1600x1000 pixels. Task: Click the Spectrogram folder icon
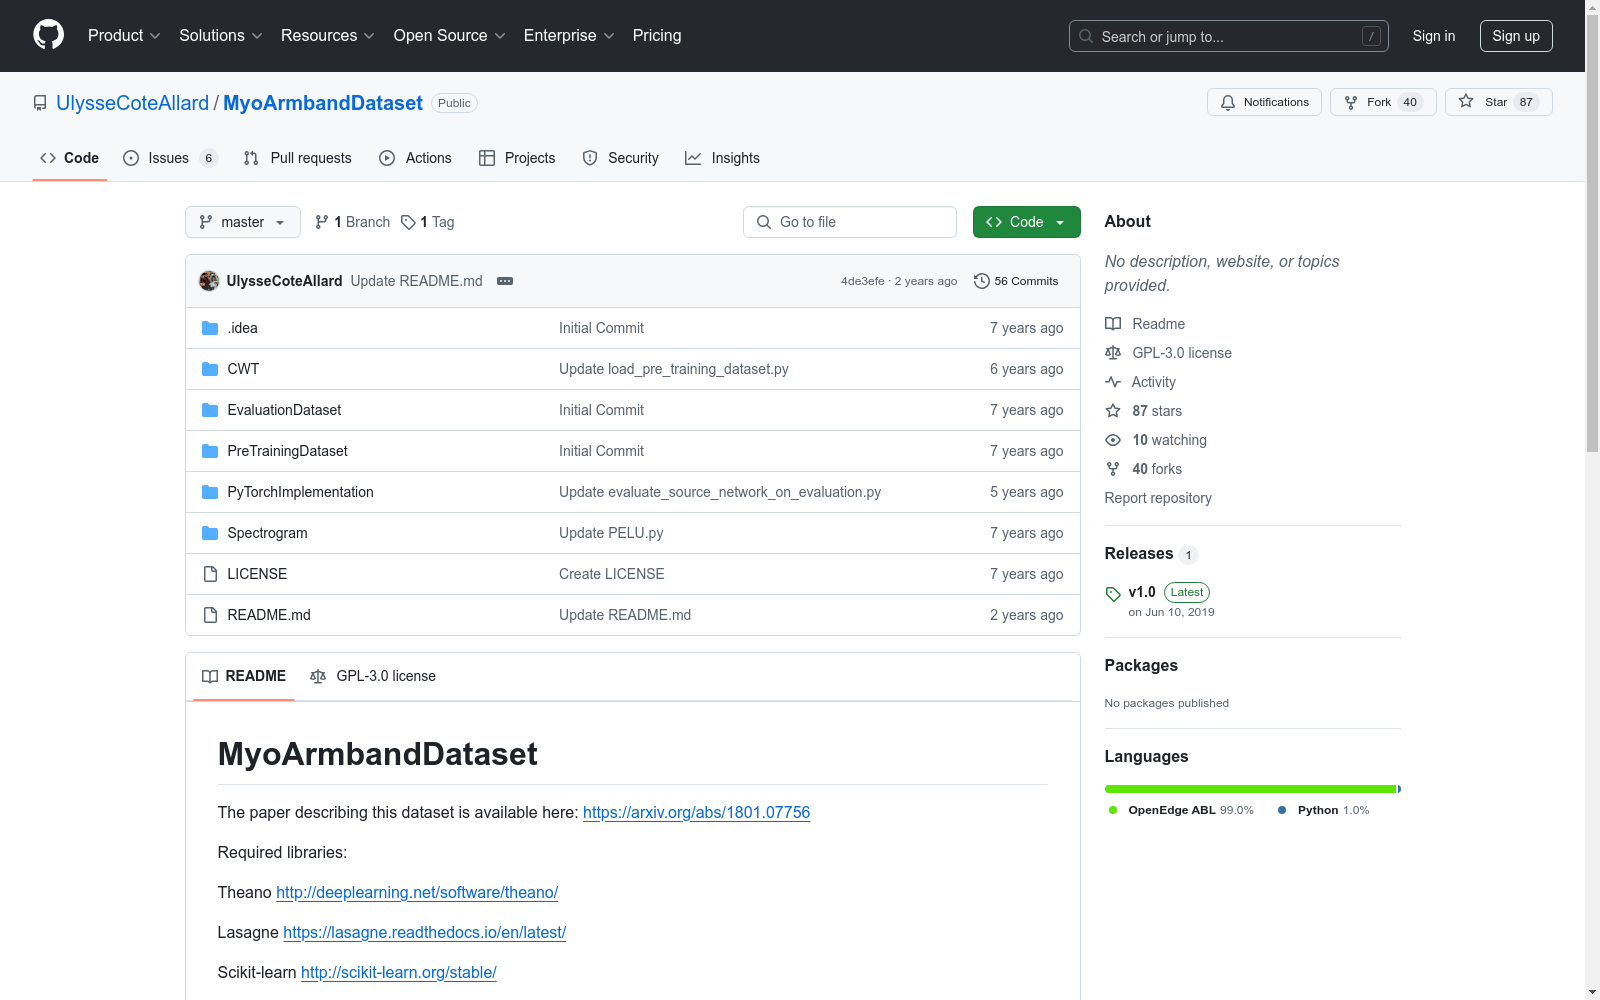pyautogui.click(x=210, y=533)
